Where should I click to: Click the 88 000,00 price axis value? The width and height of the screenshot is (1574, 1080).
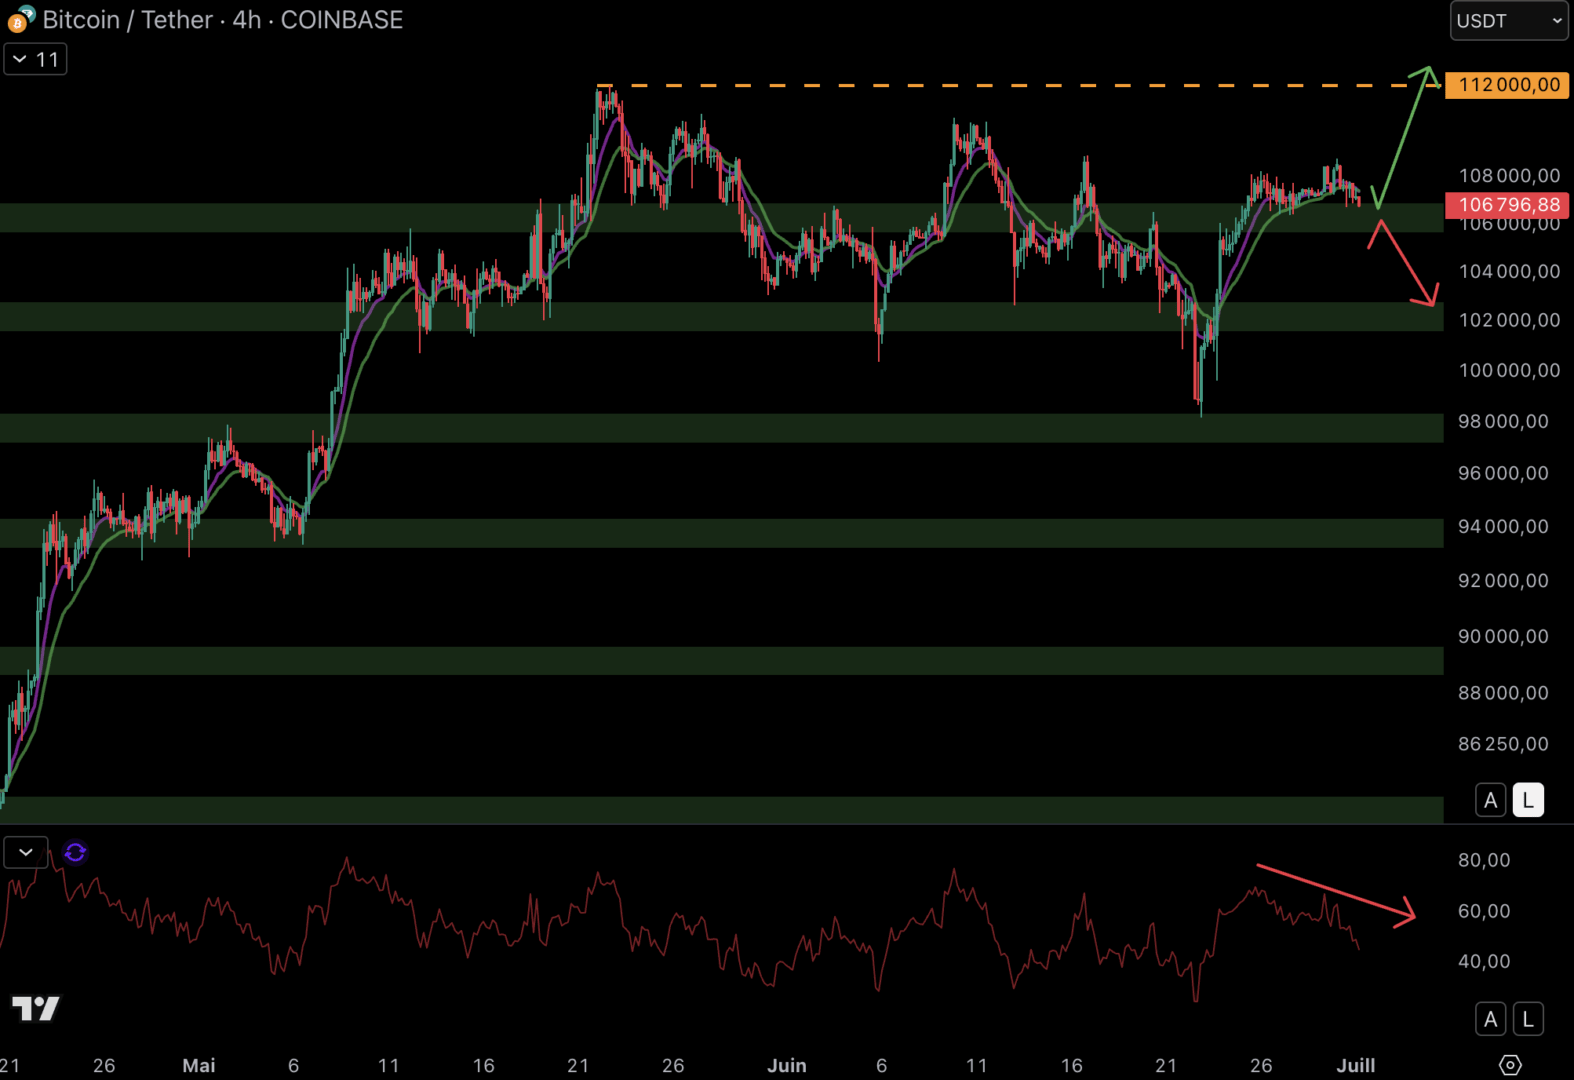coord(1503,692)
